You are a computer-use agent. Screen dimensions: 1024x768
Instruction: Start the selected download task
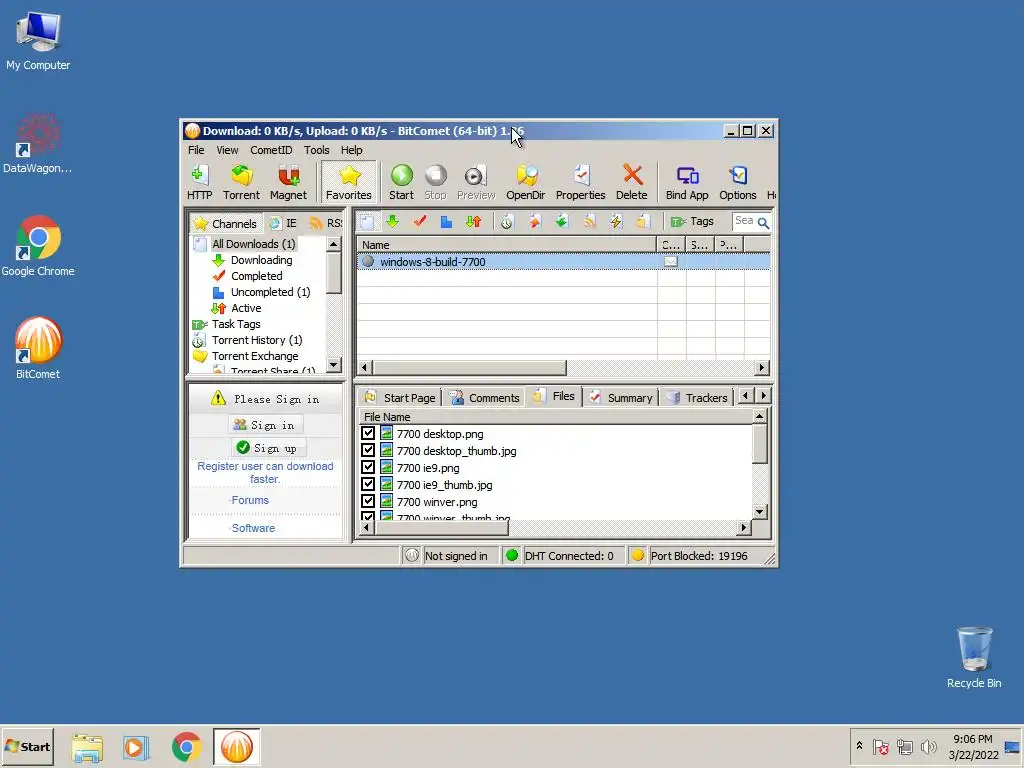click(x=401, y=182)
